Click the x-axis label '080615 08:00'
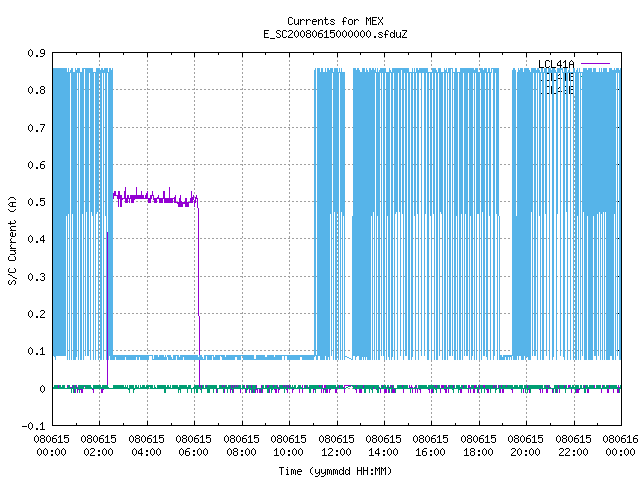Image resolution: width=640 pixels, height=480 pixels. [x=241, y=446]
